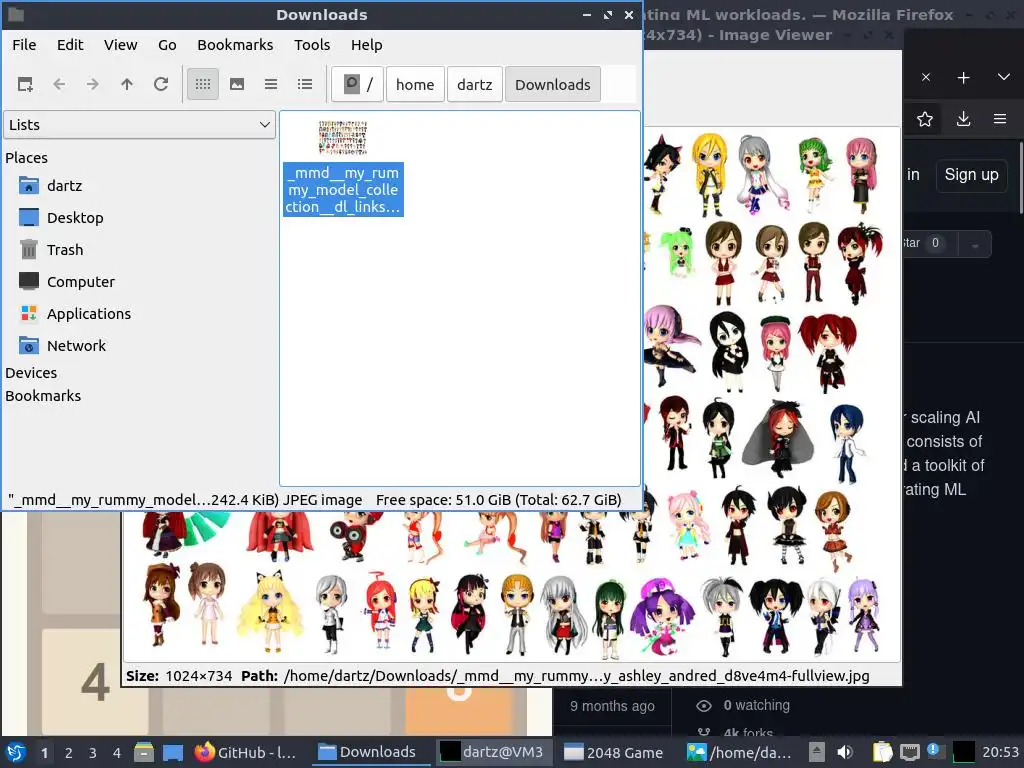Open Applications in Places sidebar
Image resolution: width=1024 pixels, height=768 pixels.
[x=89, y=314]
